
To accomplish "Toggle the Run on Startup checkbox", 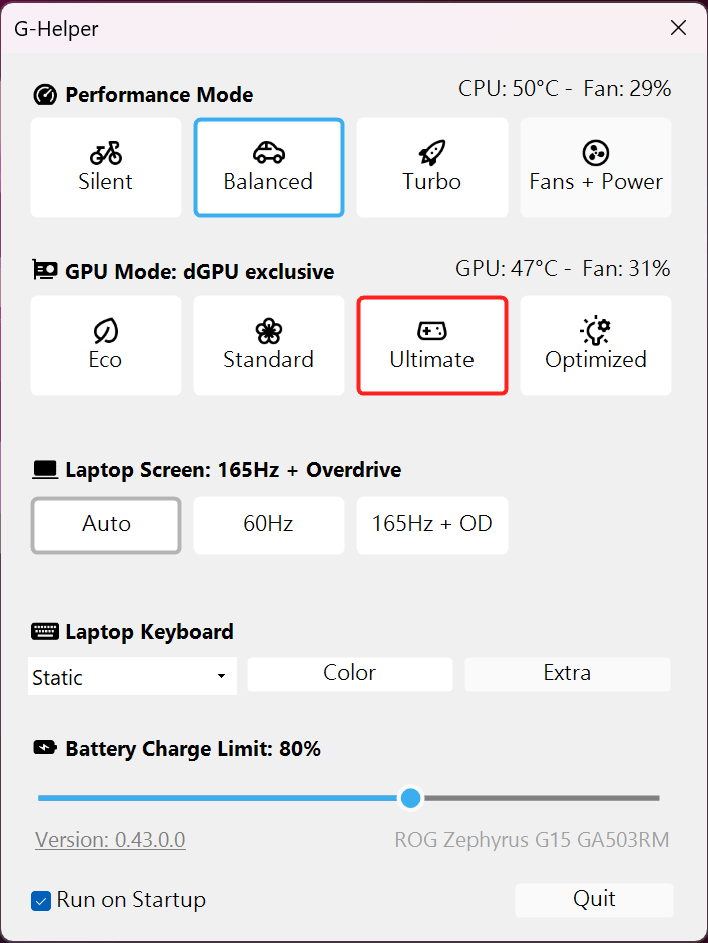I will click(41, 900).
